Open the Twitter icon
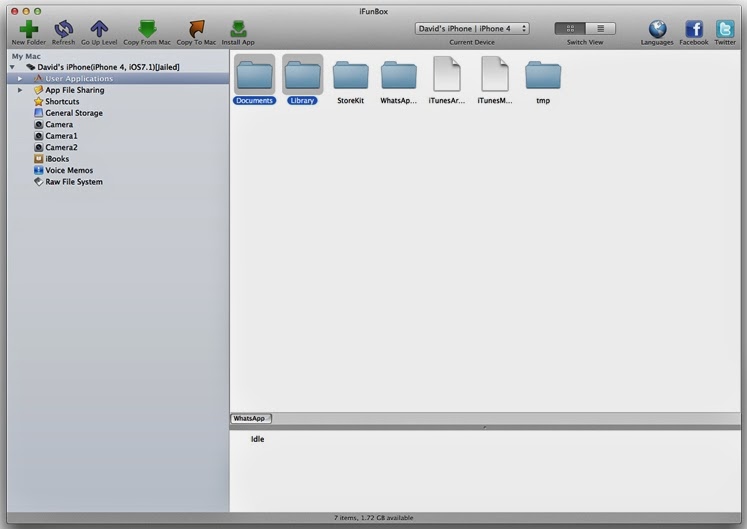The height and width of the screenshot is (529, 747). pos(725,29)
